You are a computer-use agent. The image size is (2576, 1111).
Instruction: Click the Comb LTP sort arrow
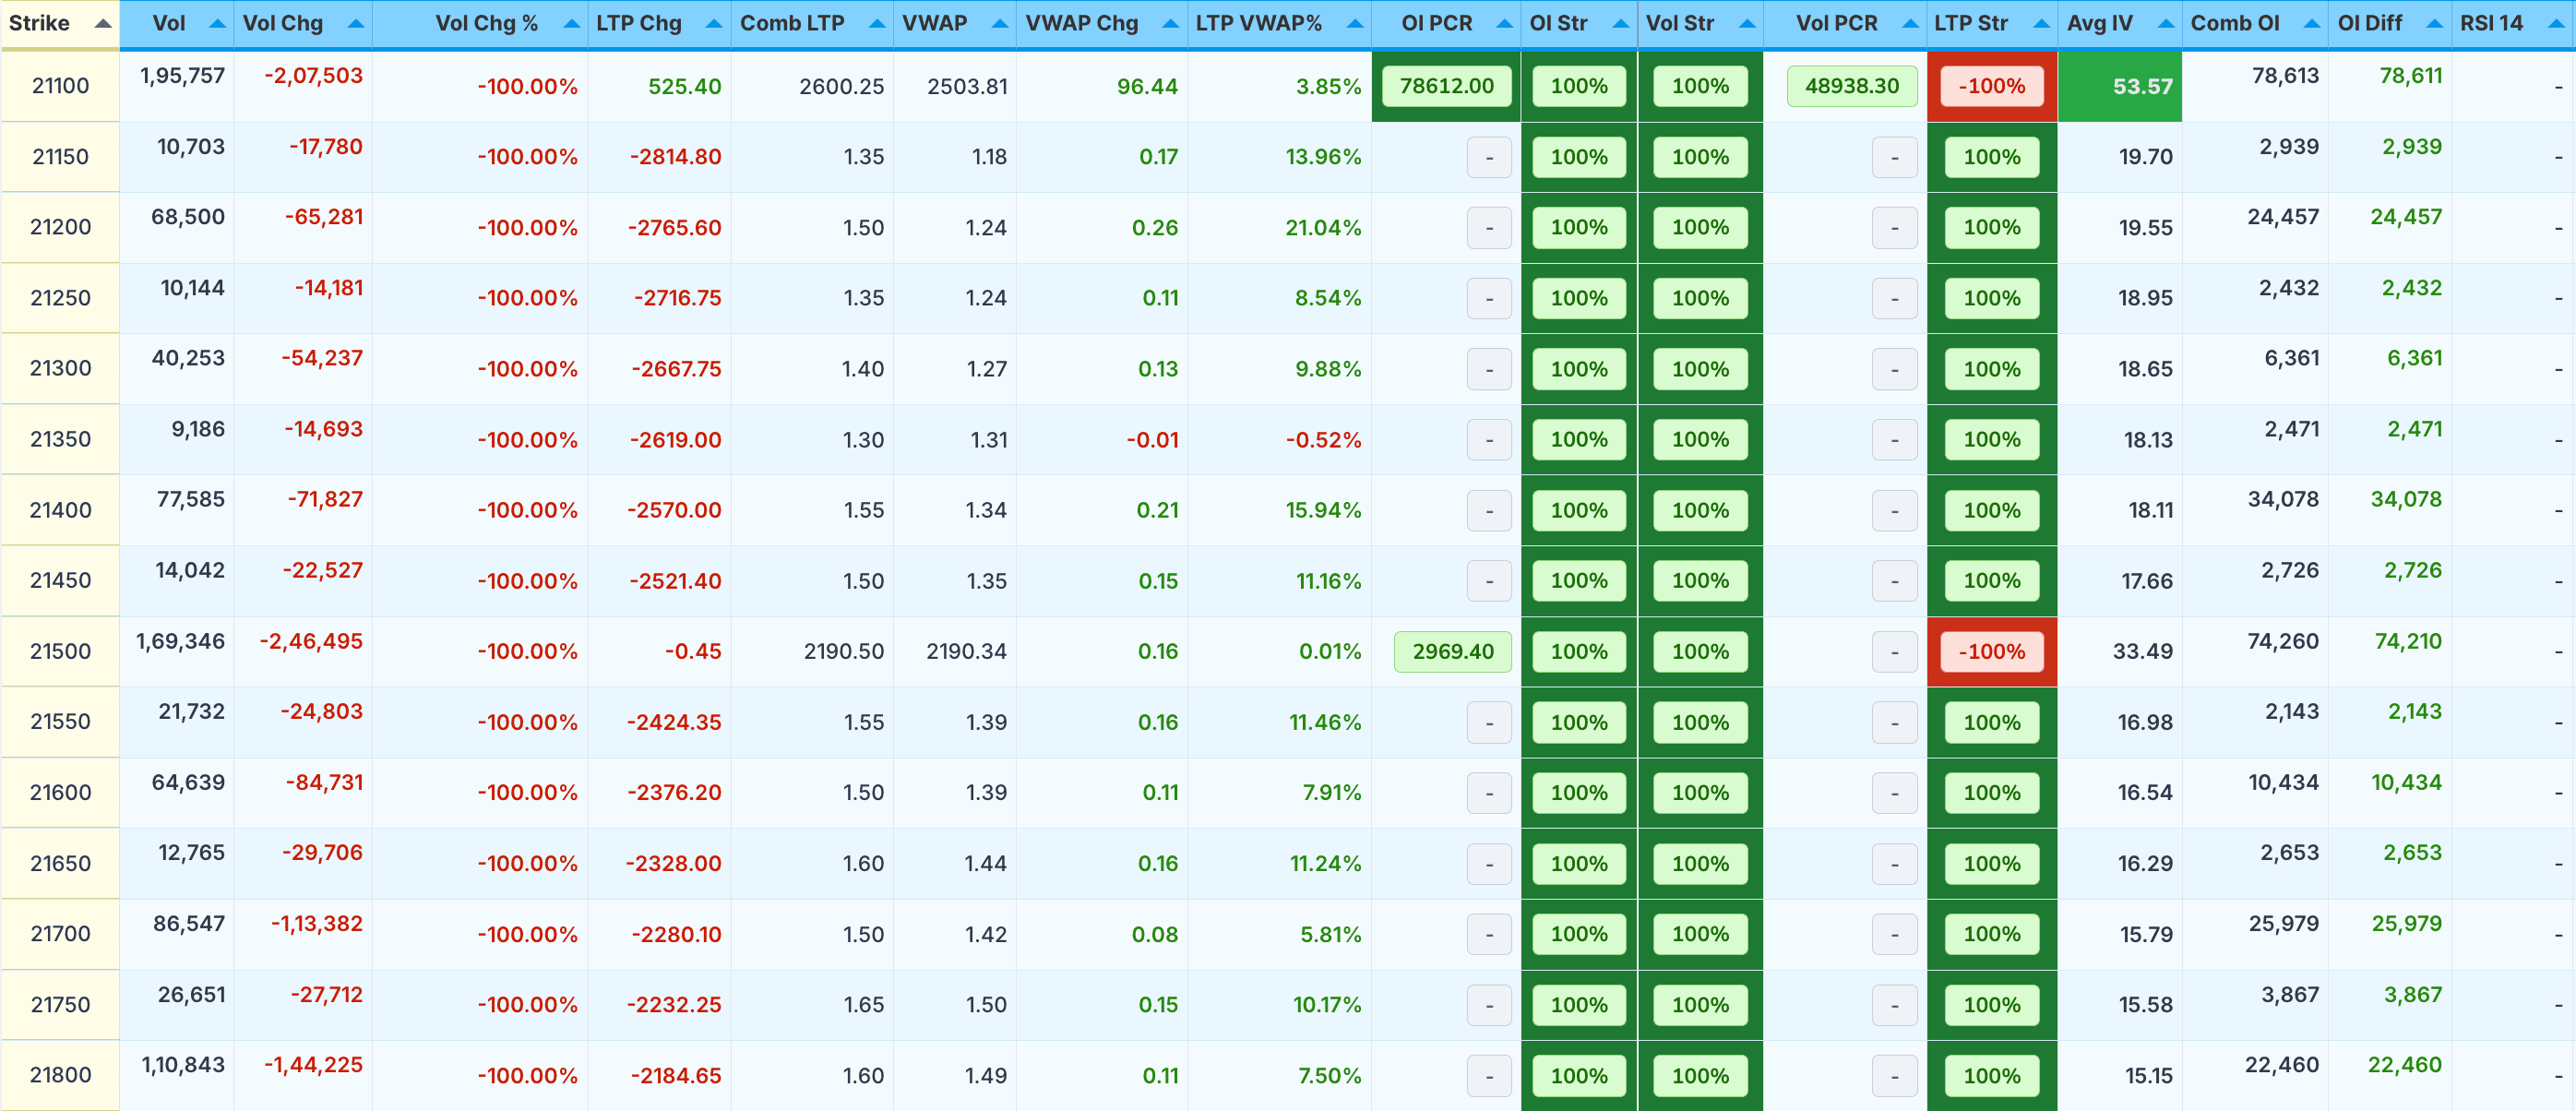pyautogui.click(x=877, y=23)
